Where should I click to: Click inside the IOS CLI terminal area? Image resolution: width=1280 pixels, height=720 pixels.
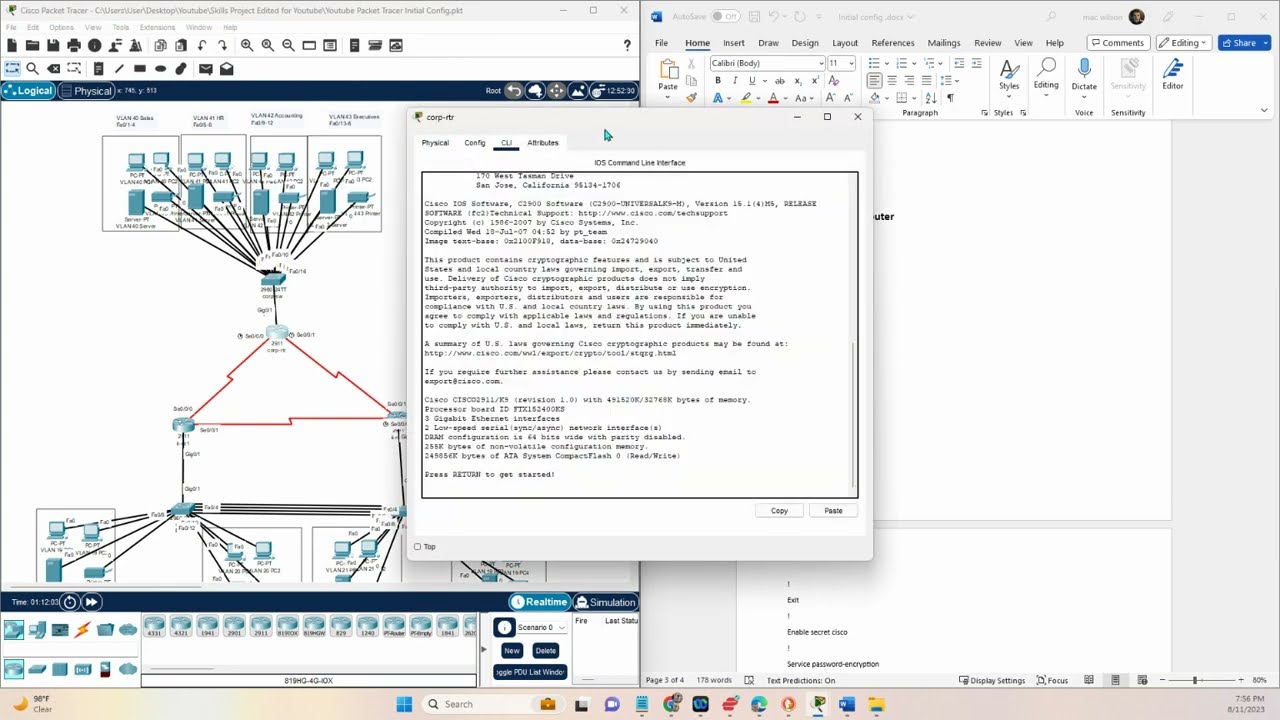[x=639, y=334]
